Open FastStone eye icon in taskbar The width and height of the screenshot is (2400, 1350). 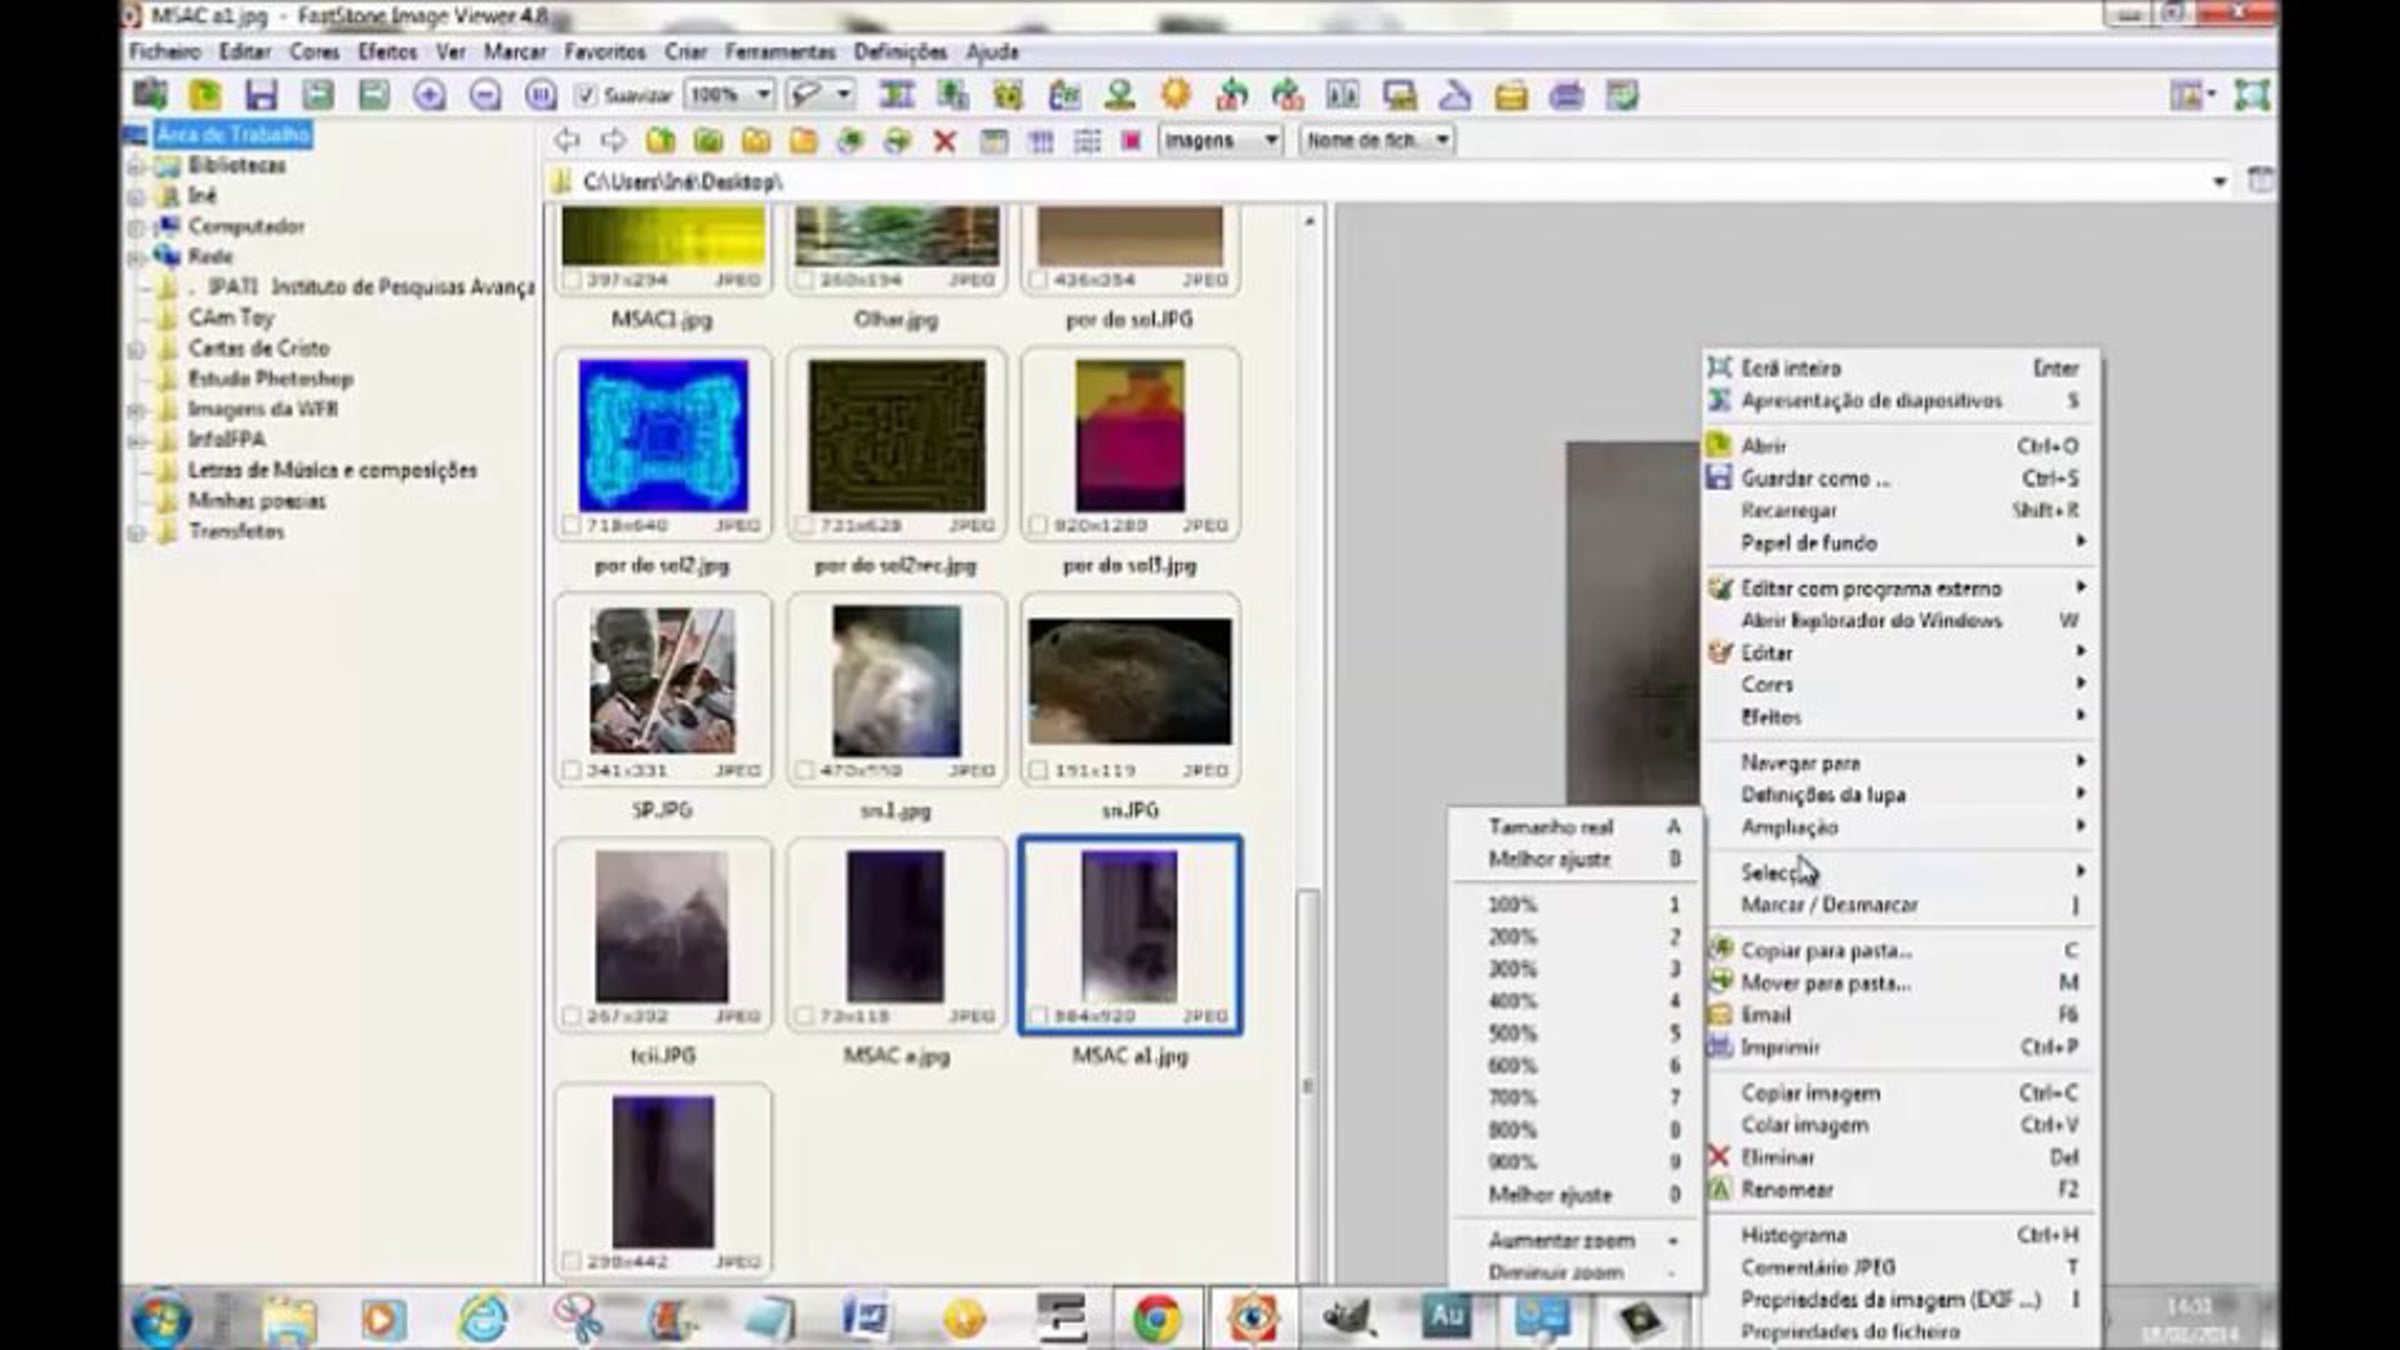(x=1252, y=1318)
